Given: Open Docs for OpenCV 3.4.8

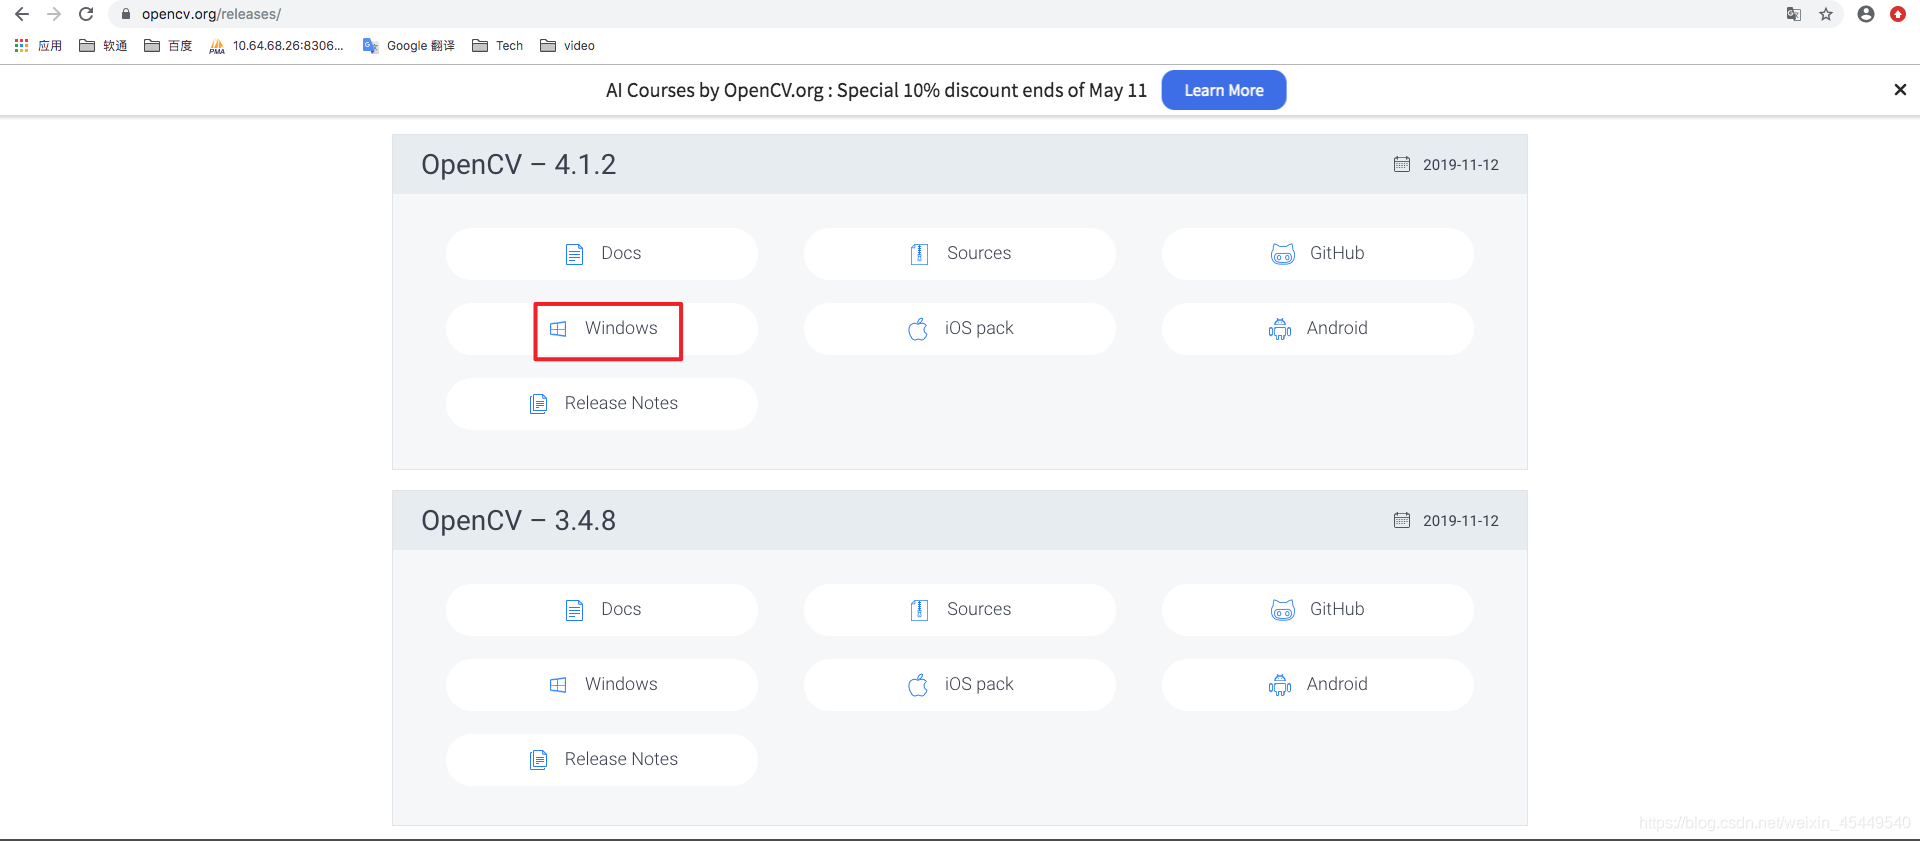Looking at the screenshot, I should (x=602, y=610).
